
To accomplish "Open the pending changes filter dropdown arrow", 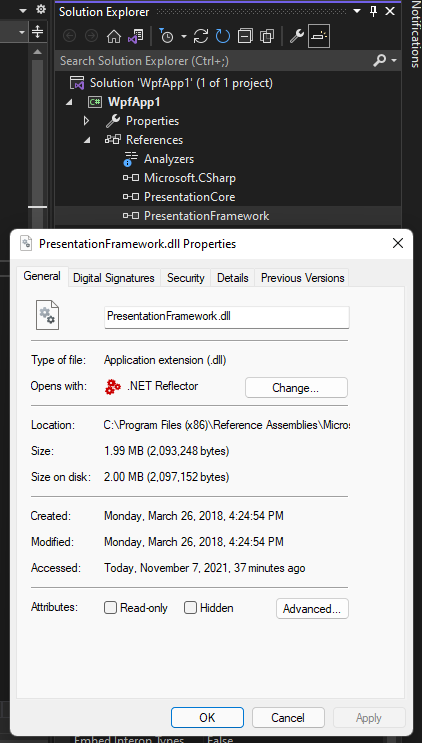I will (184, 36).
